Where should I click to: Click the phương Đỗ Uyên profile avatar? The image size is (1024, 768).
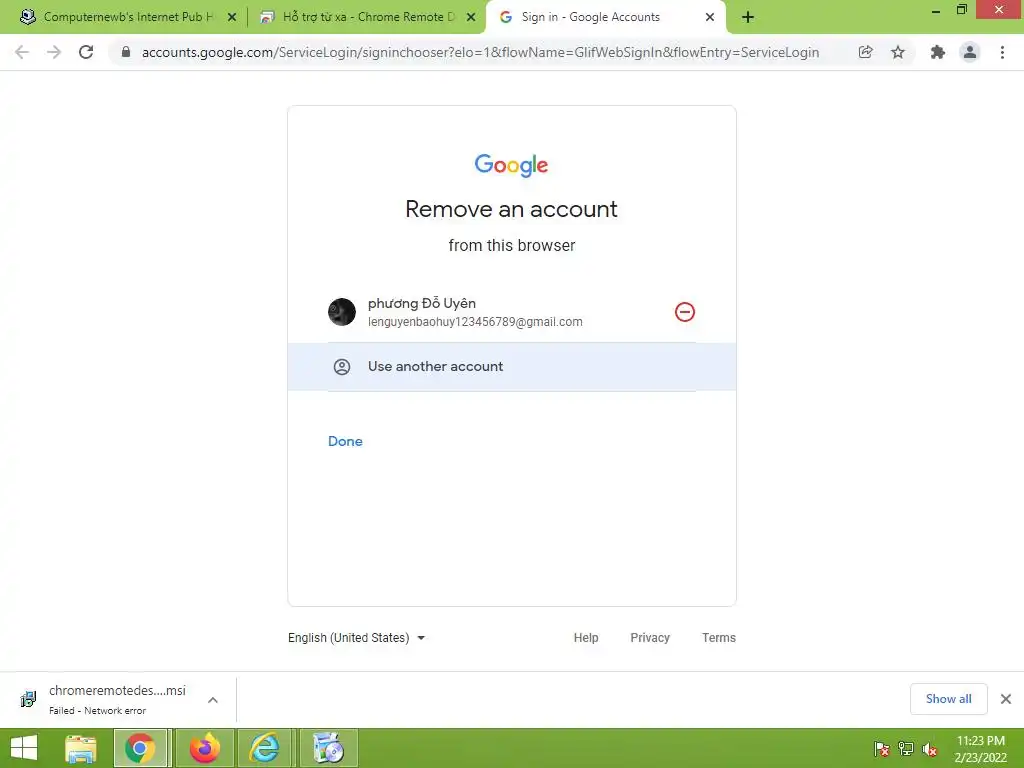click(342, 312)
